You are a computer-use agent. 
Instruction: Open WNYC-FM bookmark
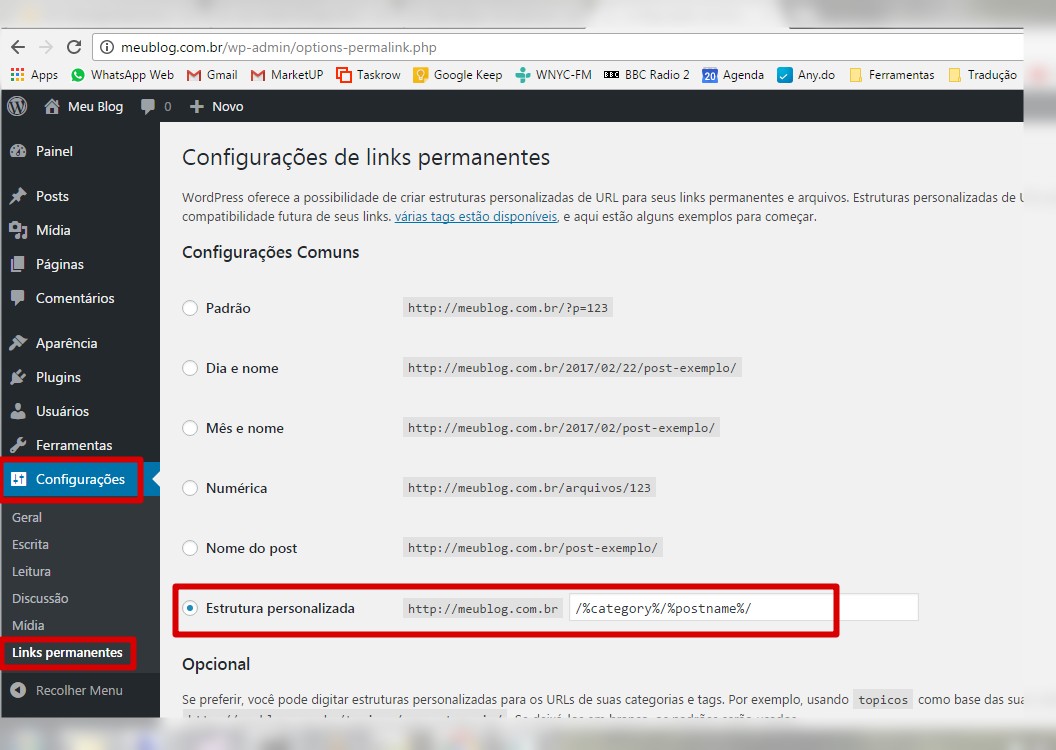coord(554,75)
